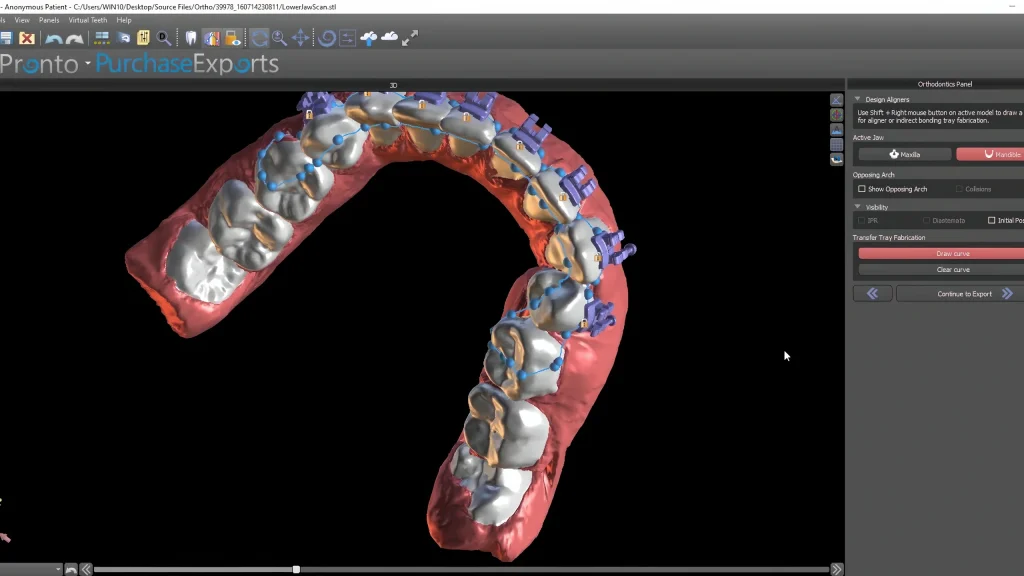Enable Show Opposing Arch
The width and height of the screenshot is (1024, 576).
pyautogui.click(x=862, y=189)
